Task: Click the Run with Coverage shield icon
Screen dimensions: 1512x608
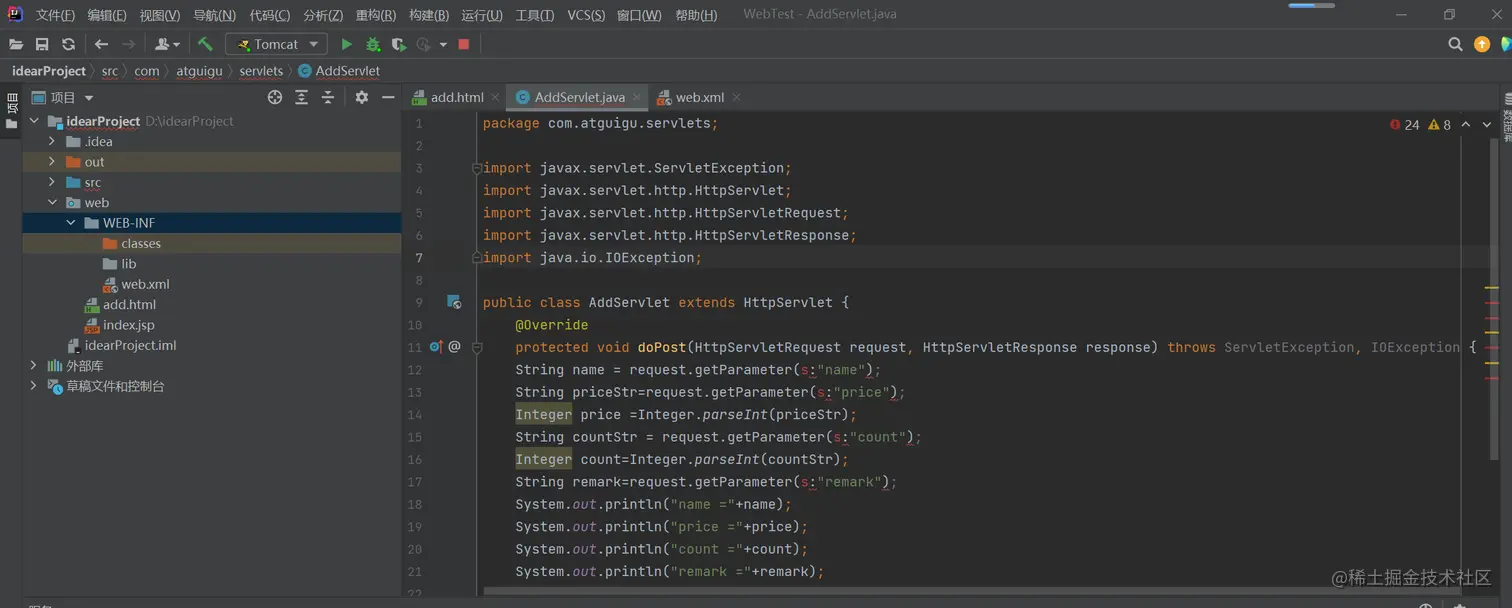Action: (398, 44)
